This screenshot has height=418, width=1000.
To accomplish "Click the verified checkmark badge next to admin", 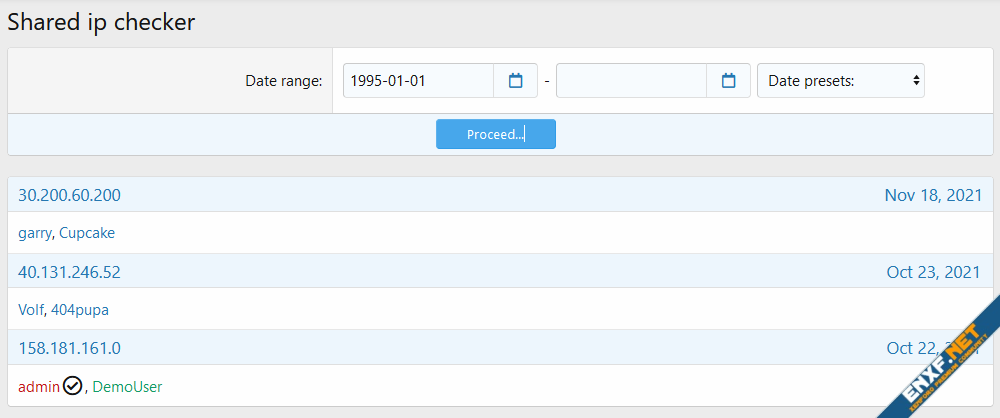I will (x=72, y=386).
